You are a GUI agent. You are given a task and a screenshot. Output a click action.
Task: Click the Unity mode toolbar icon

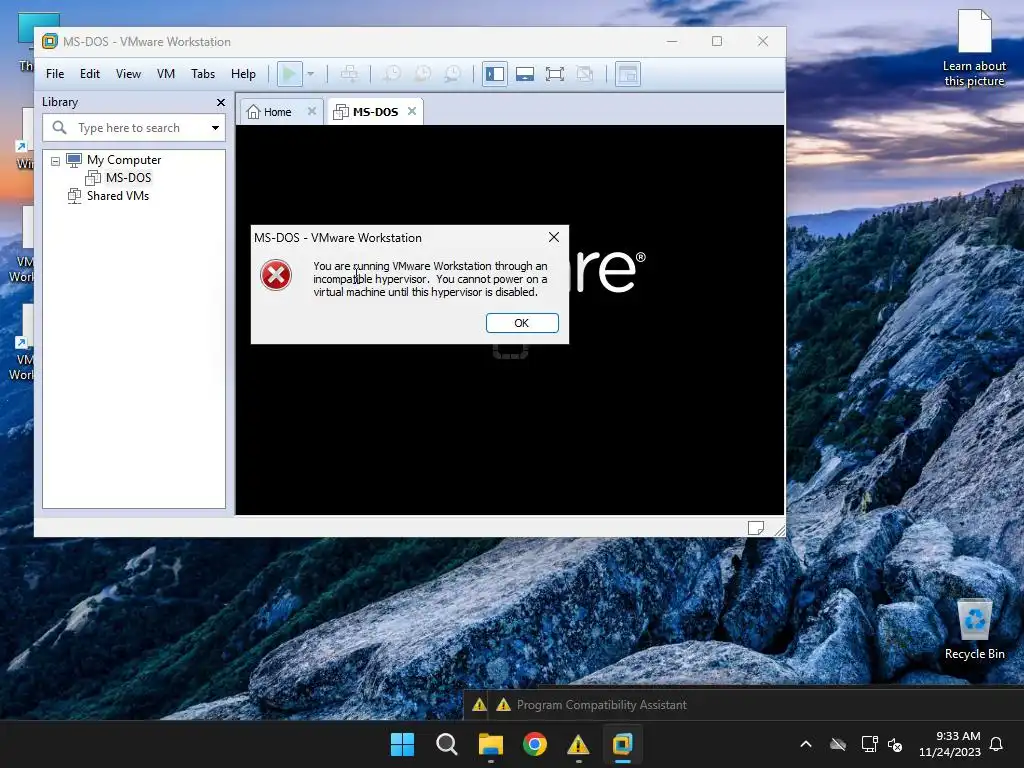[585, 74]
